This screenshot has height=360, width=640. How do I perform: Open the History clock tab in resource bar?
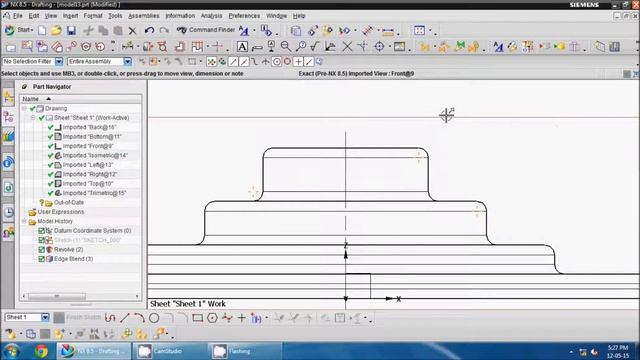[x=8, y=212]
